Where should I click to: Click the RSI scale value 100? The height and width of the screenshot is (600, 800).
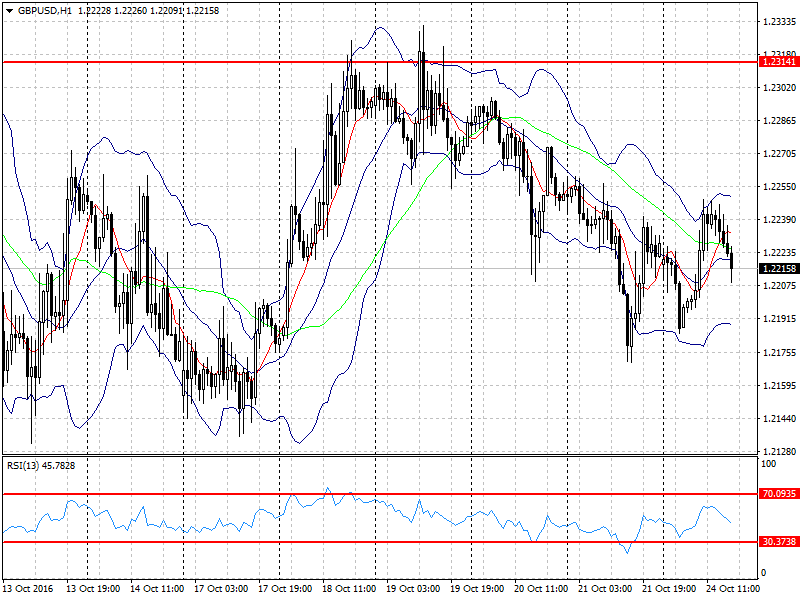point(768,464)
